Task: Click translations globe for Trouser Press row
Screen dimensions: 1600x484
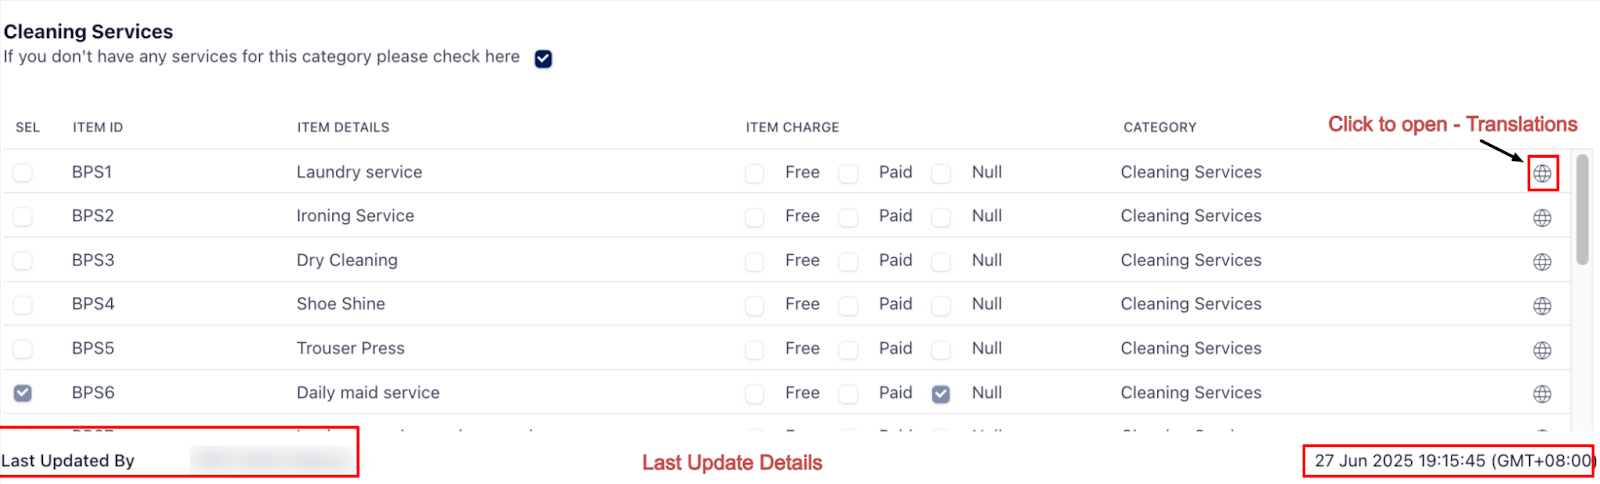Action: coord(1542,350)
